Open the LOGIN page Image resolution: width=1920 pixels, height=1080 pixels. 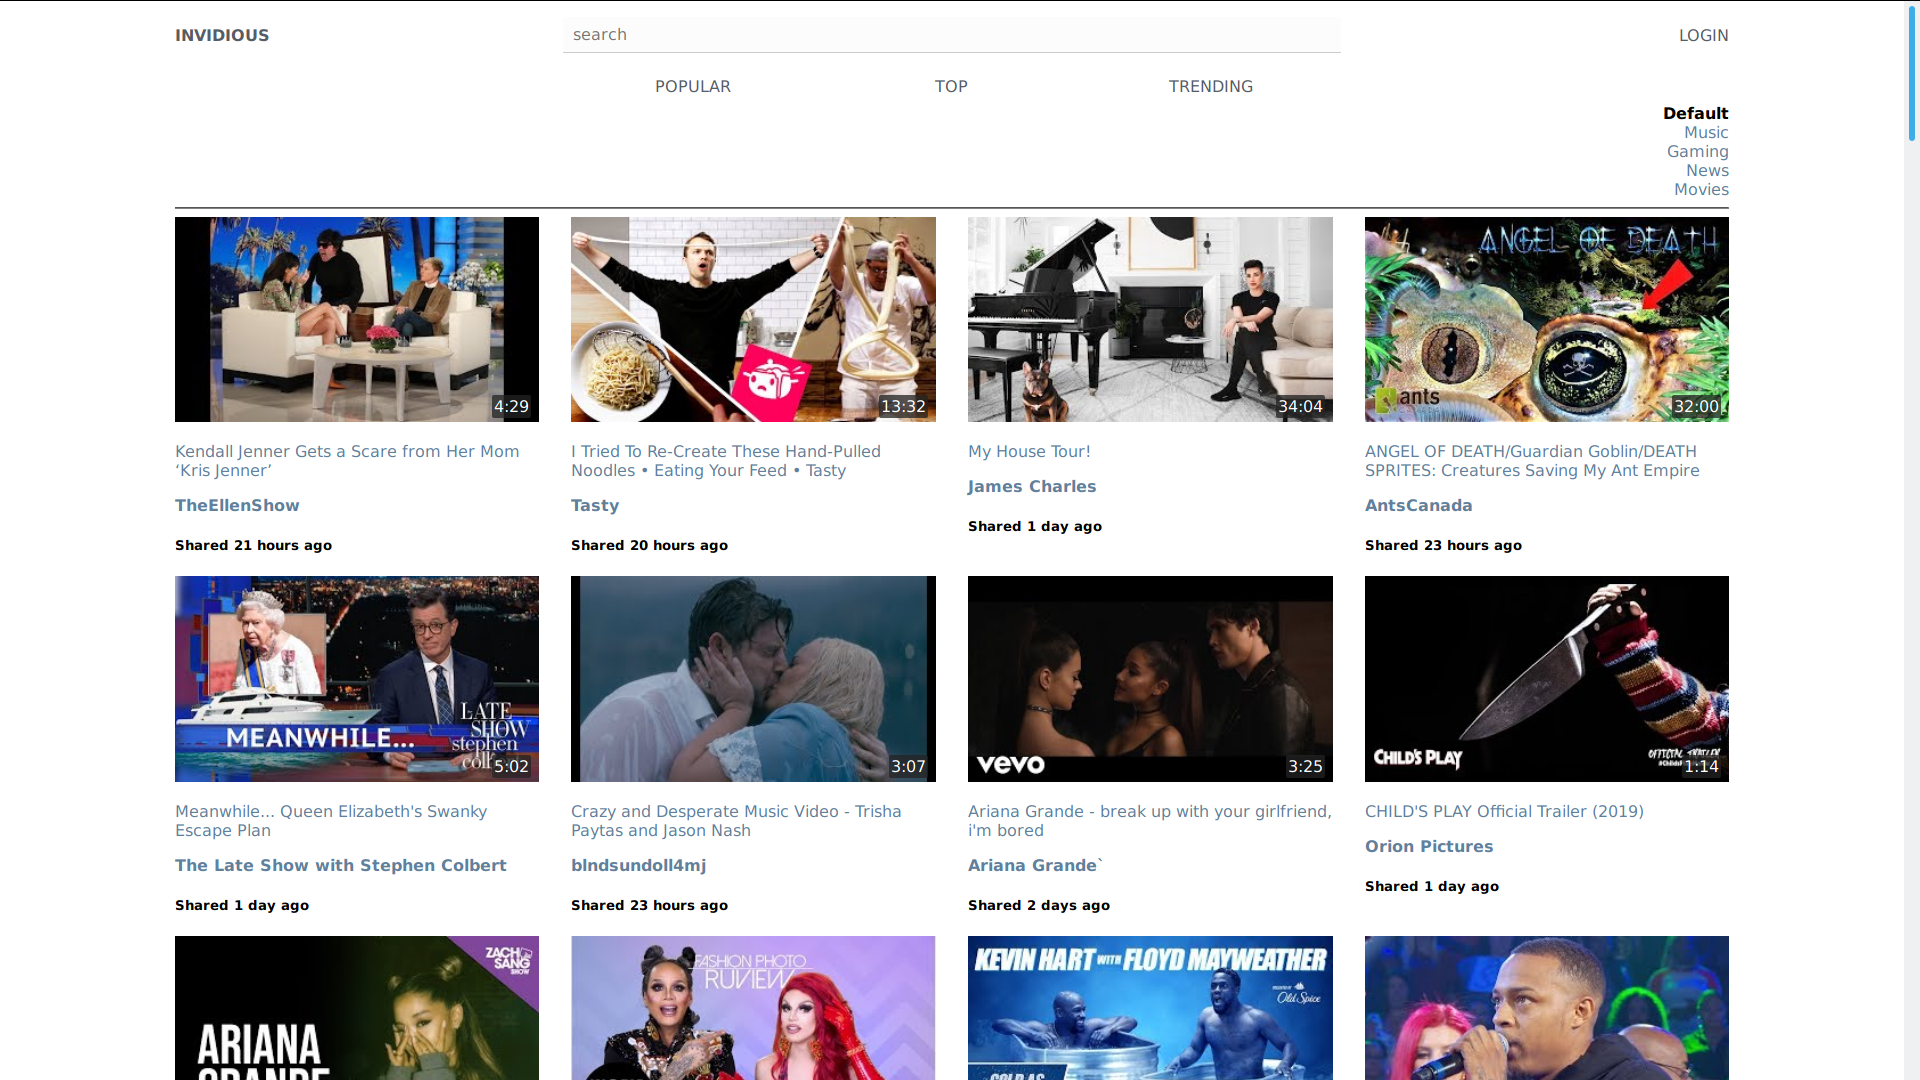pos(1703,35)
